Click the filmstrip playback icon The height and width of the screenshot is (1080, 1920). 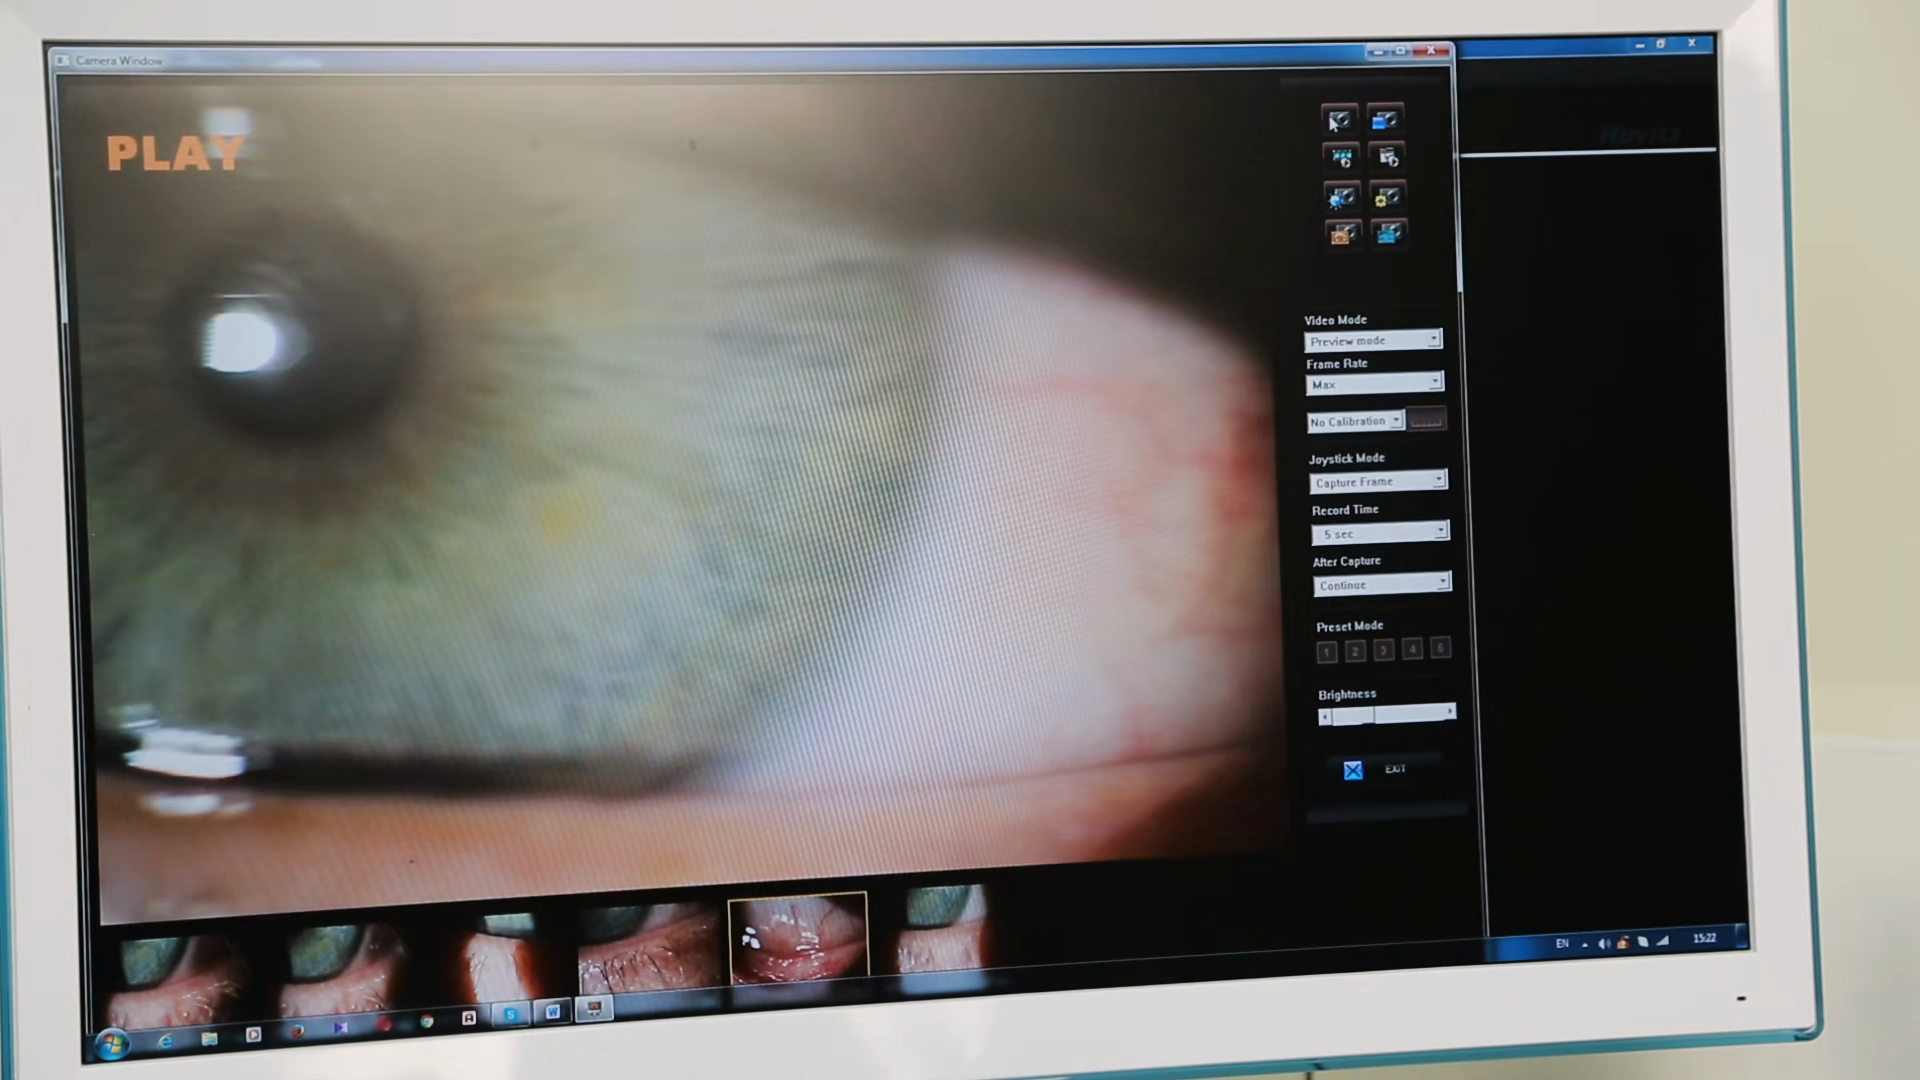coord(1341,157)
